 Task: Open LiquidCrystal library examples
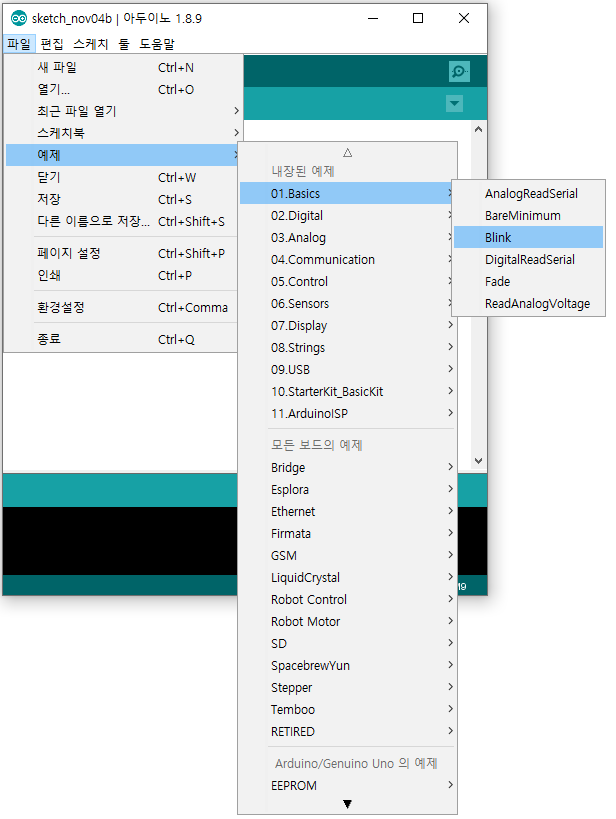347,577
